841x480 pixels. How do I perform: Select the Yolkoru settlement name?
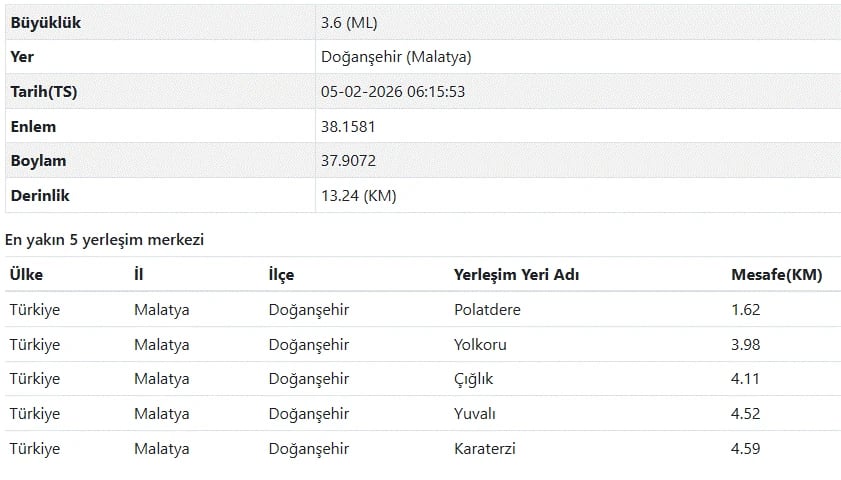(480, 345)
